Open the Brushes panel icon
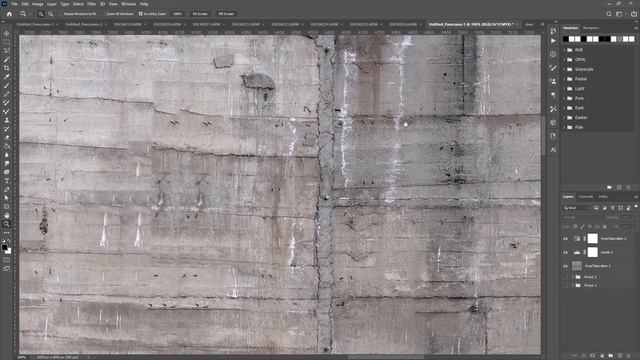Viewport: 640px width, 360px height. pos(553,68)
